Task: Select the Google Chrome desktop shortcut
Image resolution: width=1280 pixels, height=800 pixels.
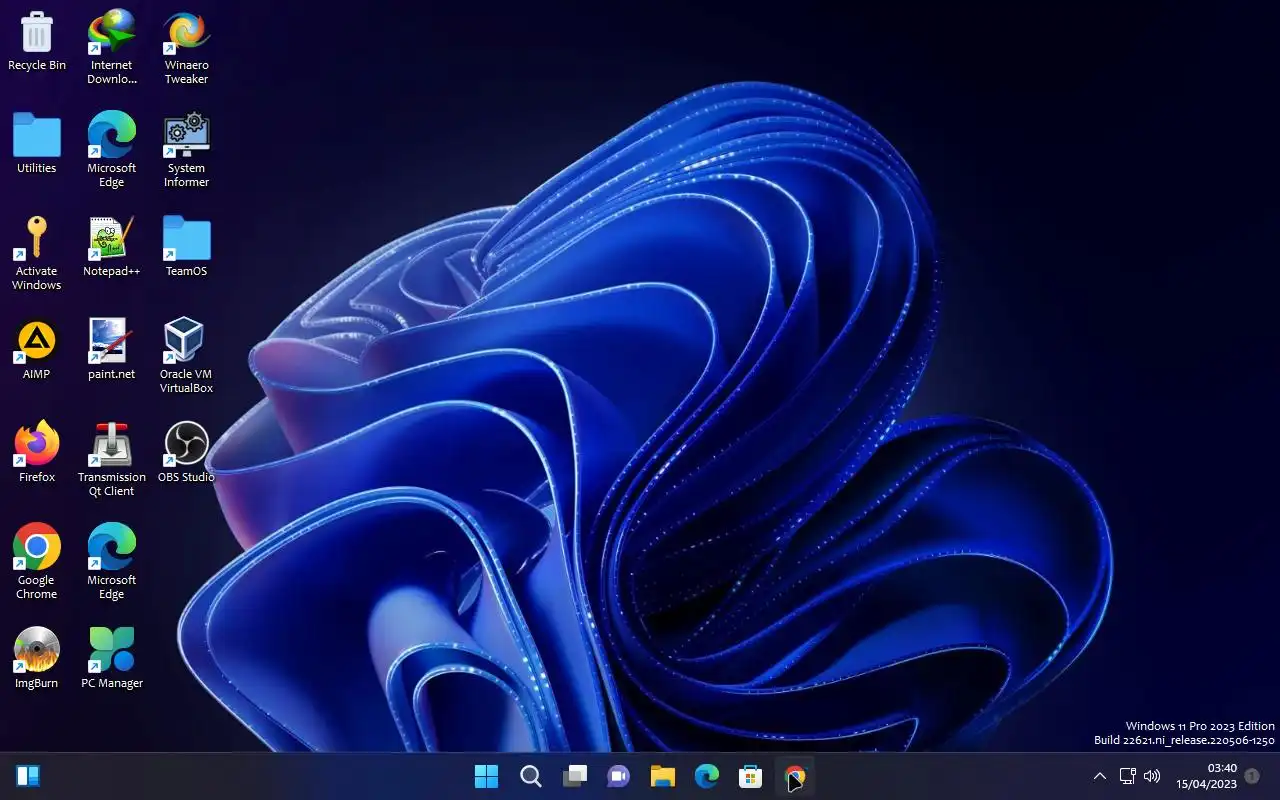Action: coord(37,562)
